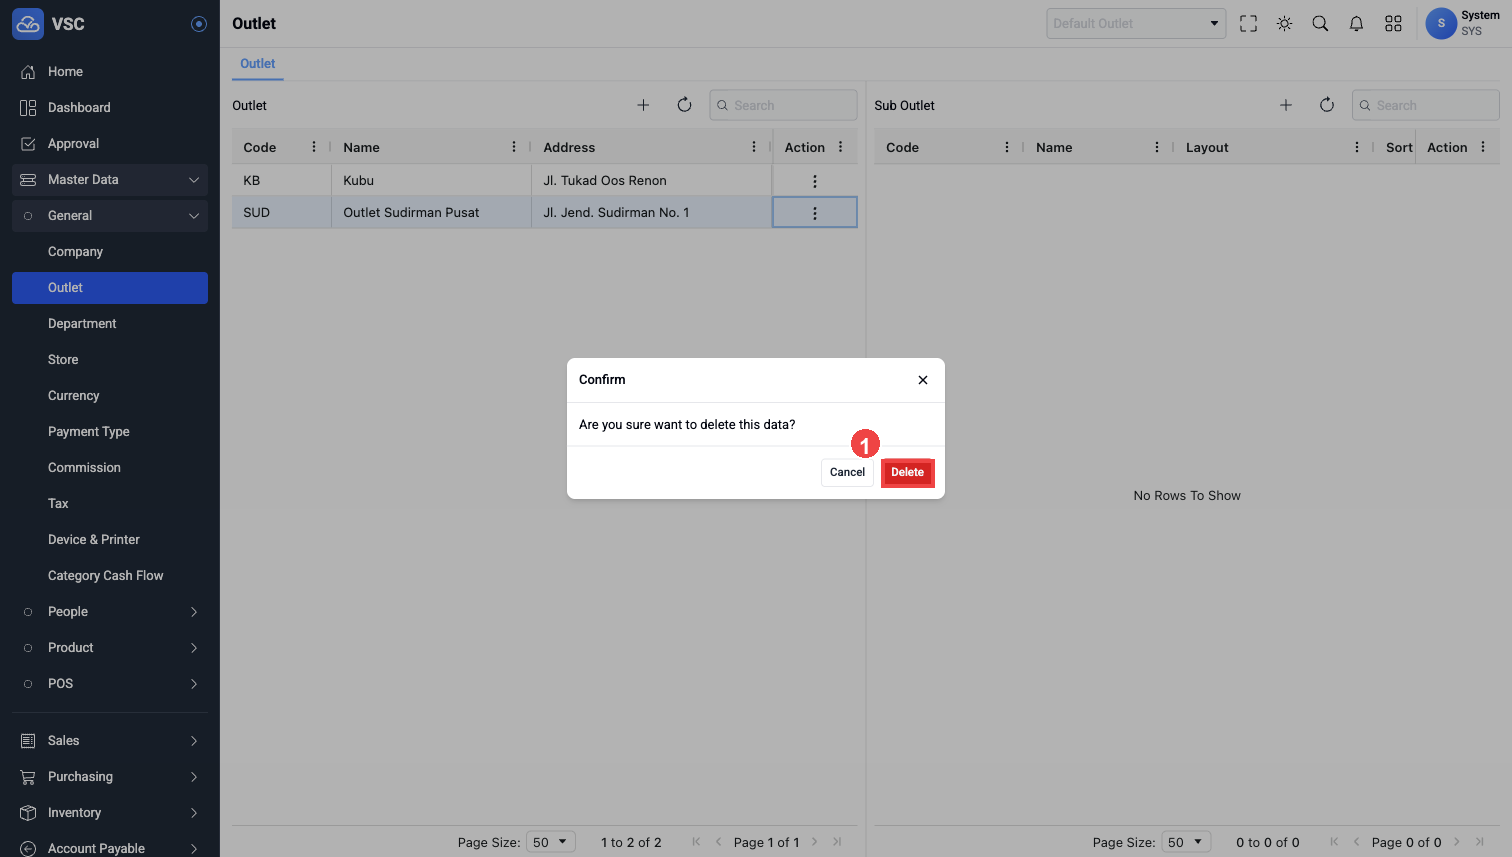The image size is (1512, 857).
Task: Open the Dashboard menu item
Action: click(110, 108)
